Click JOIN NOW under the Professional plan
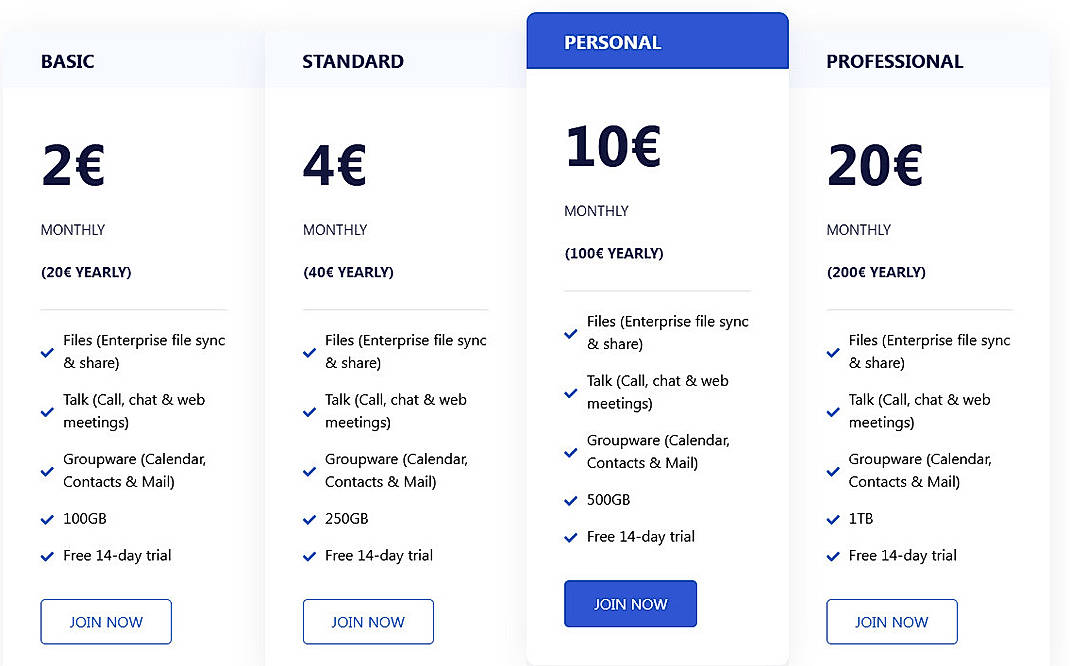 [x=892, y=621]
